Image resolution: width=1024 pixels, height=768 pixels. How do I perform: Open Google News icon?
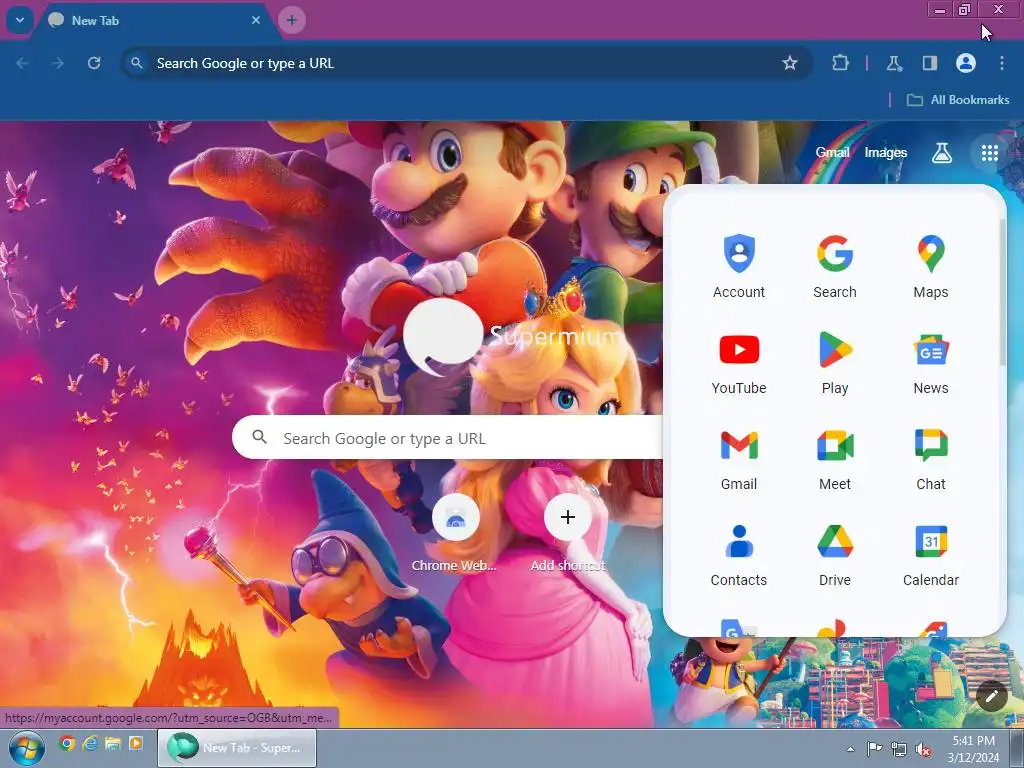[931, 362]
